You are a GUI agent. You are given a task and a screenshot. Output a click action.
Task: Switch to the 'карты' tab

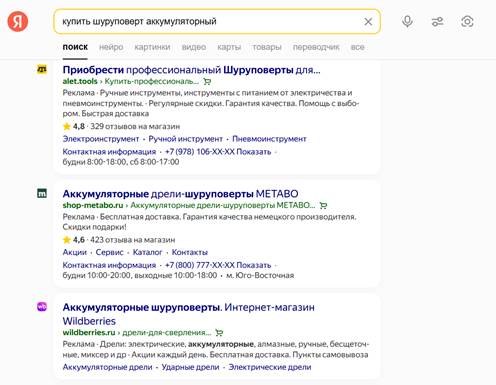229,47
